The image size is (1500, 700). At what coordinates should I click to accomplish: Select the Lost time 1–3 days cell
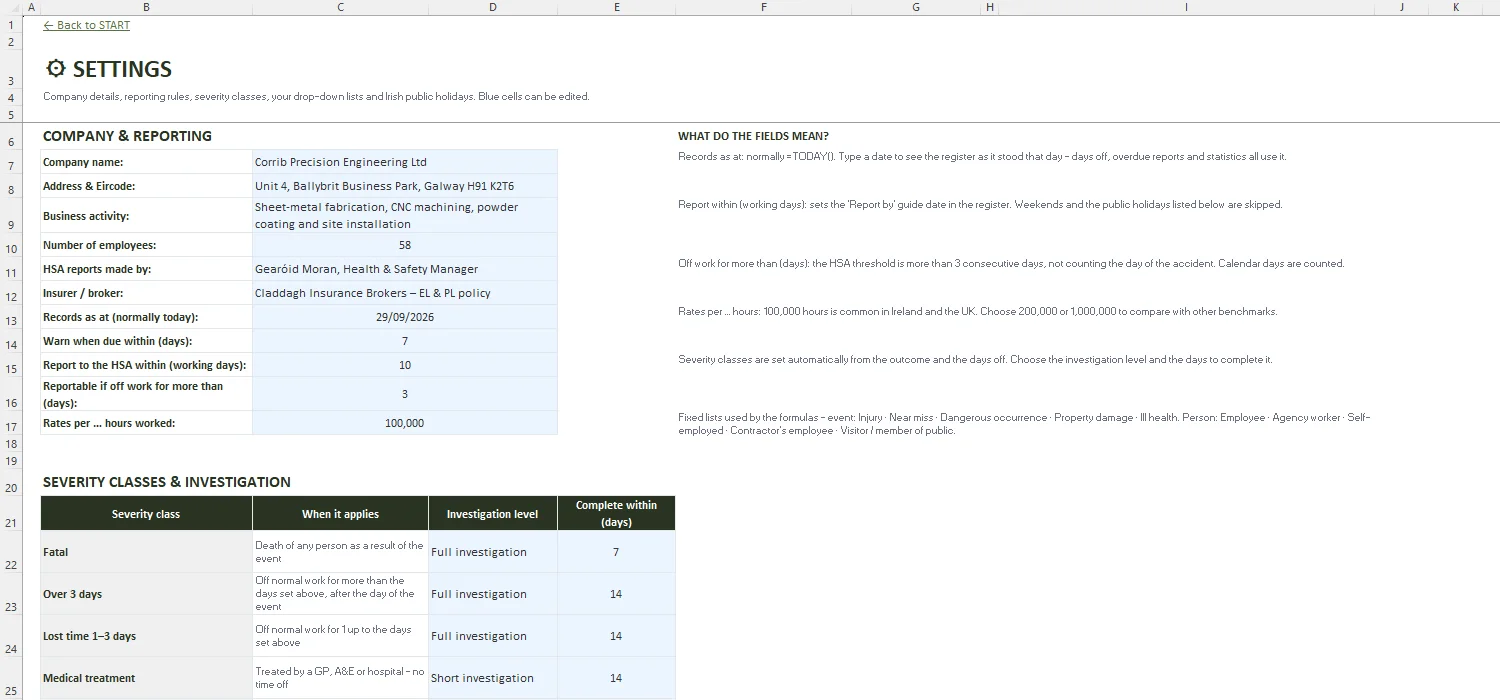146,636
